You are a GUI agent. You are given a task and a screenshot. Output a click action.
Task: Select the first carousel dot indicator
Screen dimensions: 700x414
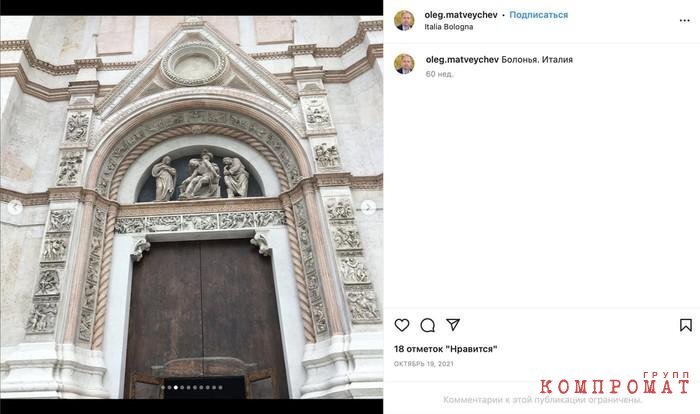click(163, 388)
